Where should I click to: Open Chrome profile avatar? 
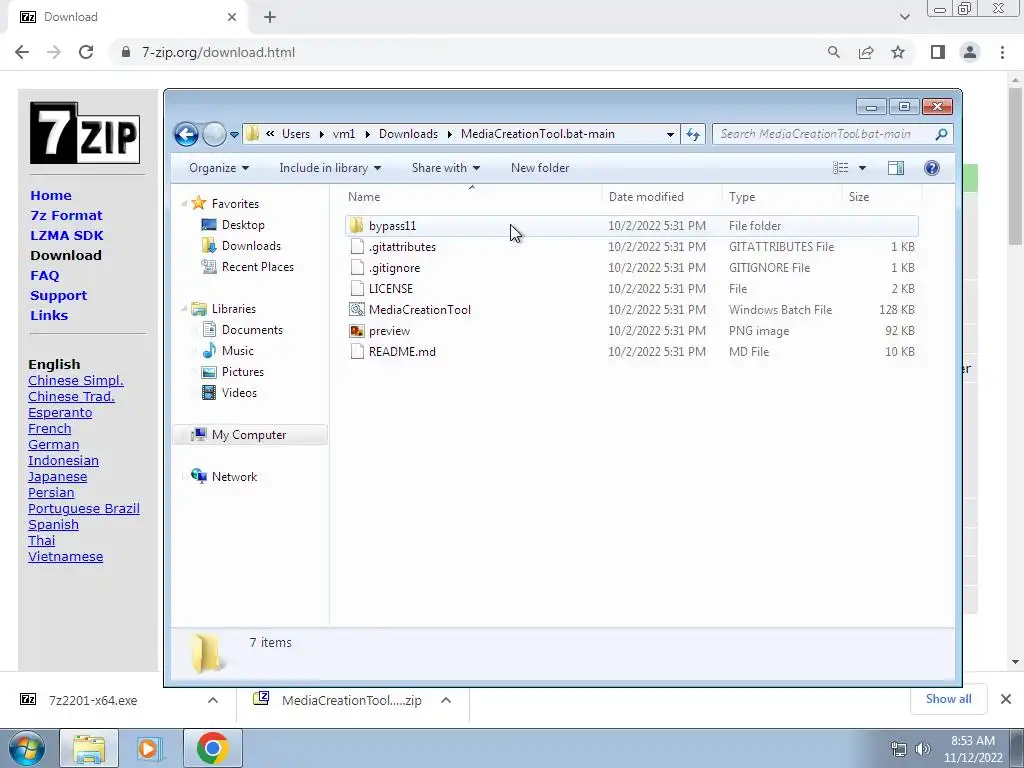970,52
